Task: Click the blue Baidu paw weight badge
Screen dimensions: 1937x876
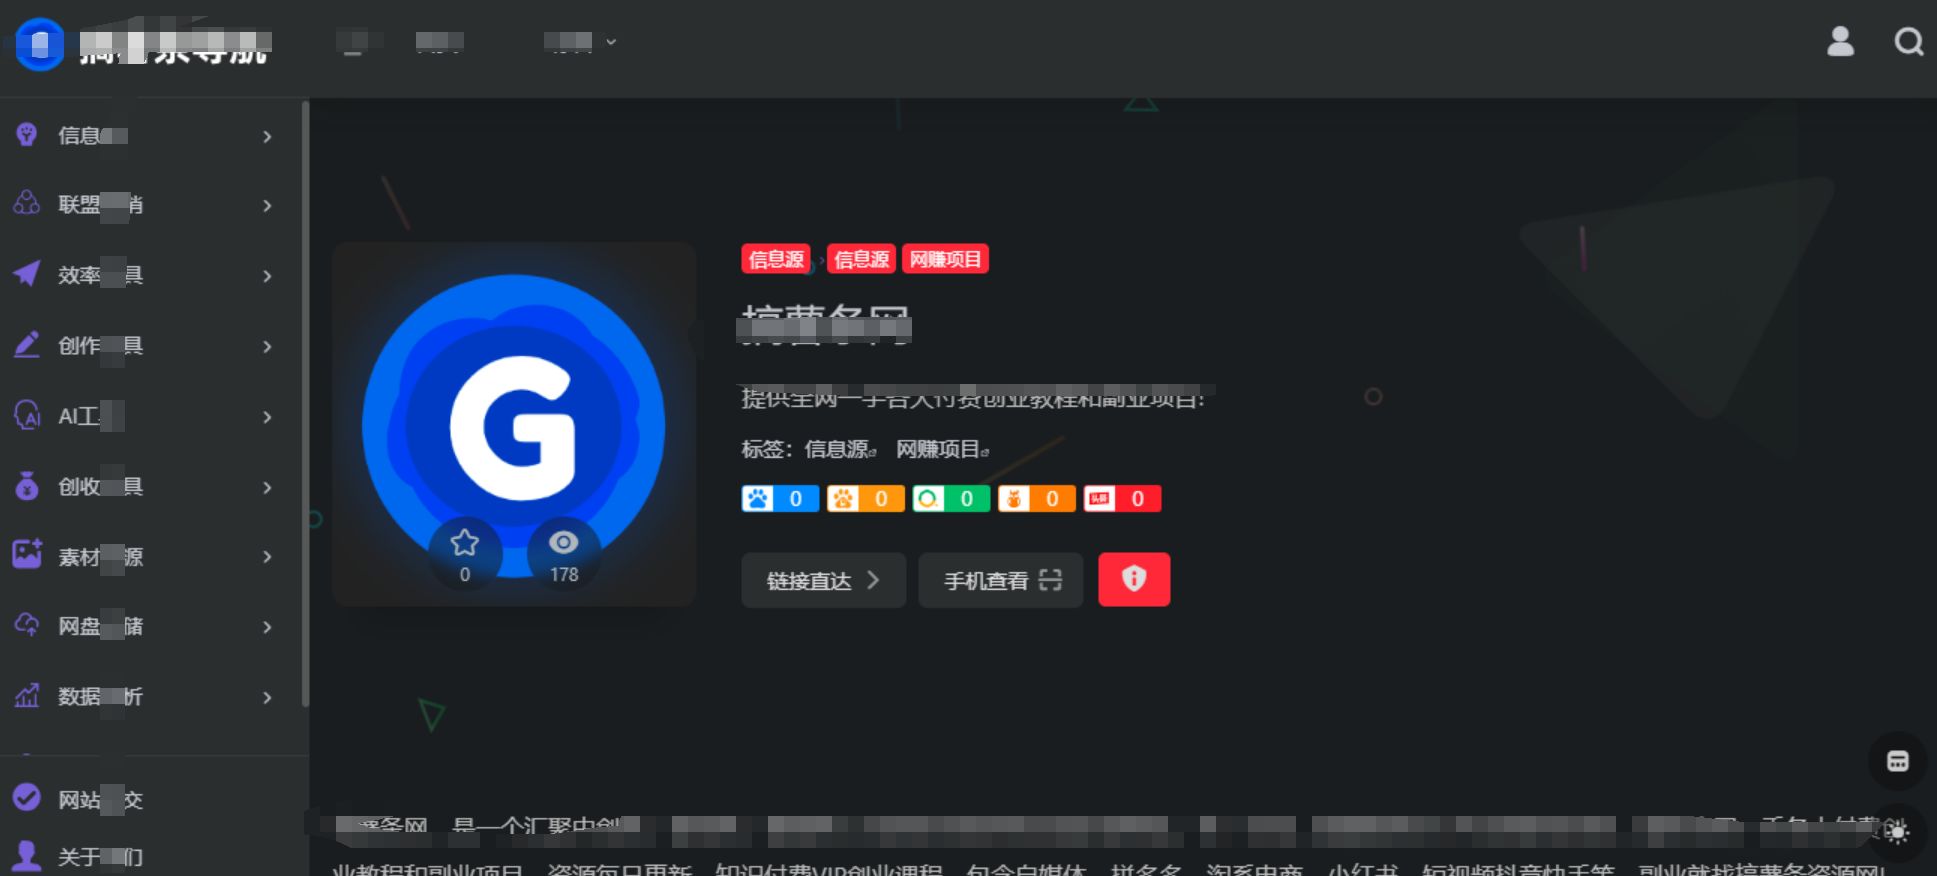Action: pyautogui.click(x=780, y=498)
